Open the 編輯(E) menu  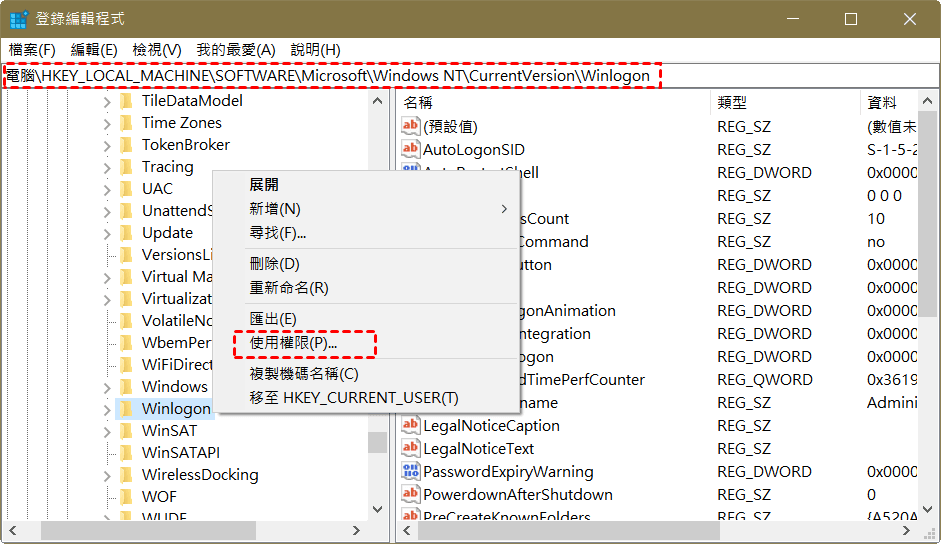pos(94,50)
